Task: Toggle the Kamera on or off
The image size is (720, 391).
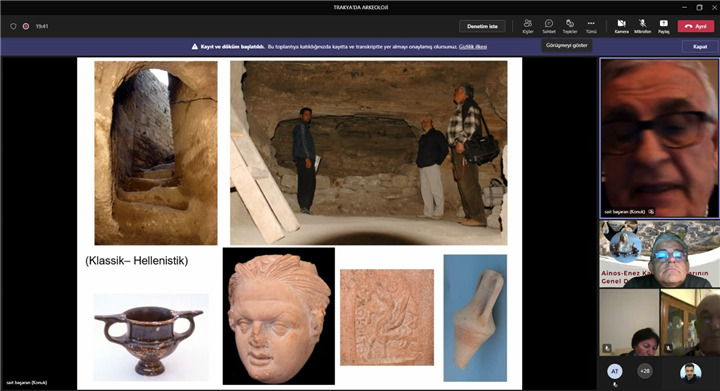Action: 621,26
